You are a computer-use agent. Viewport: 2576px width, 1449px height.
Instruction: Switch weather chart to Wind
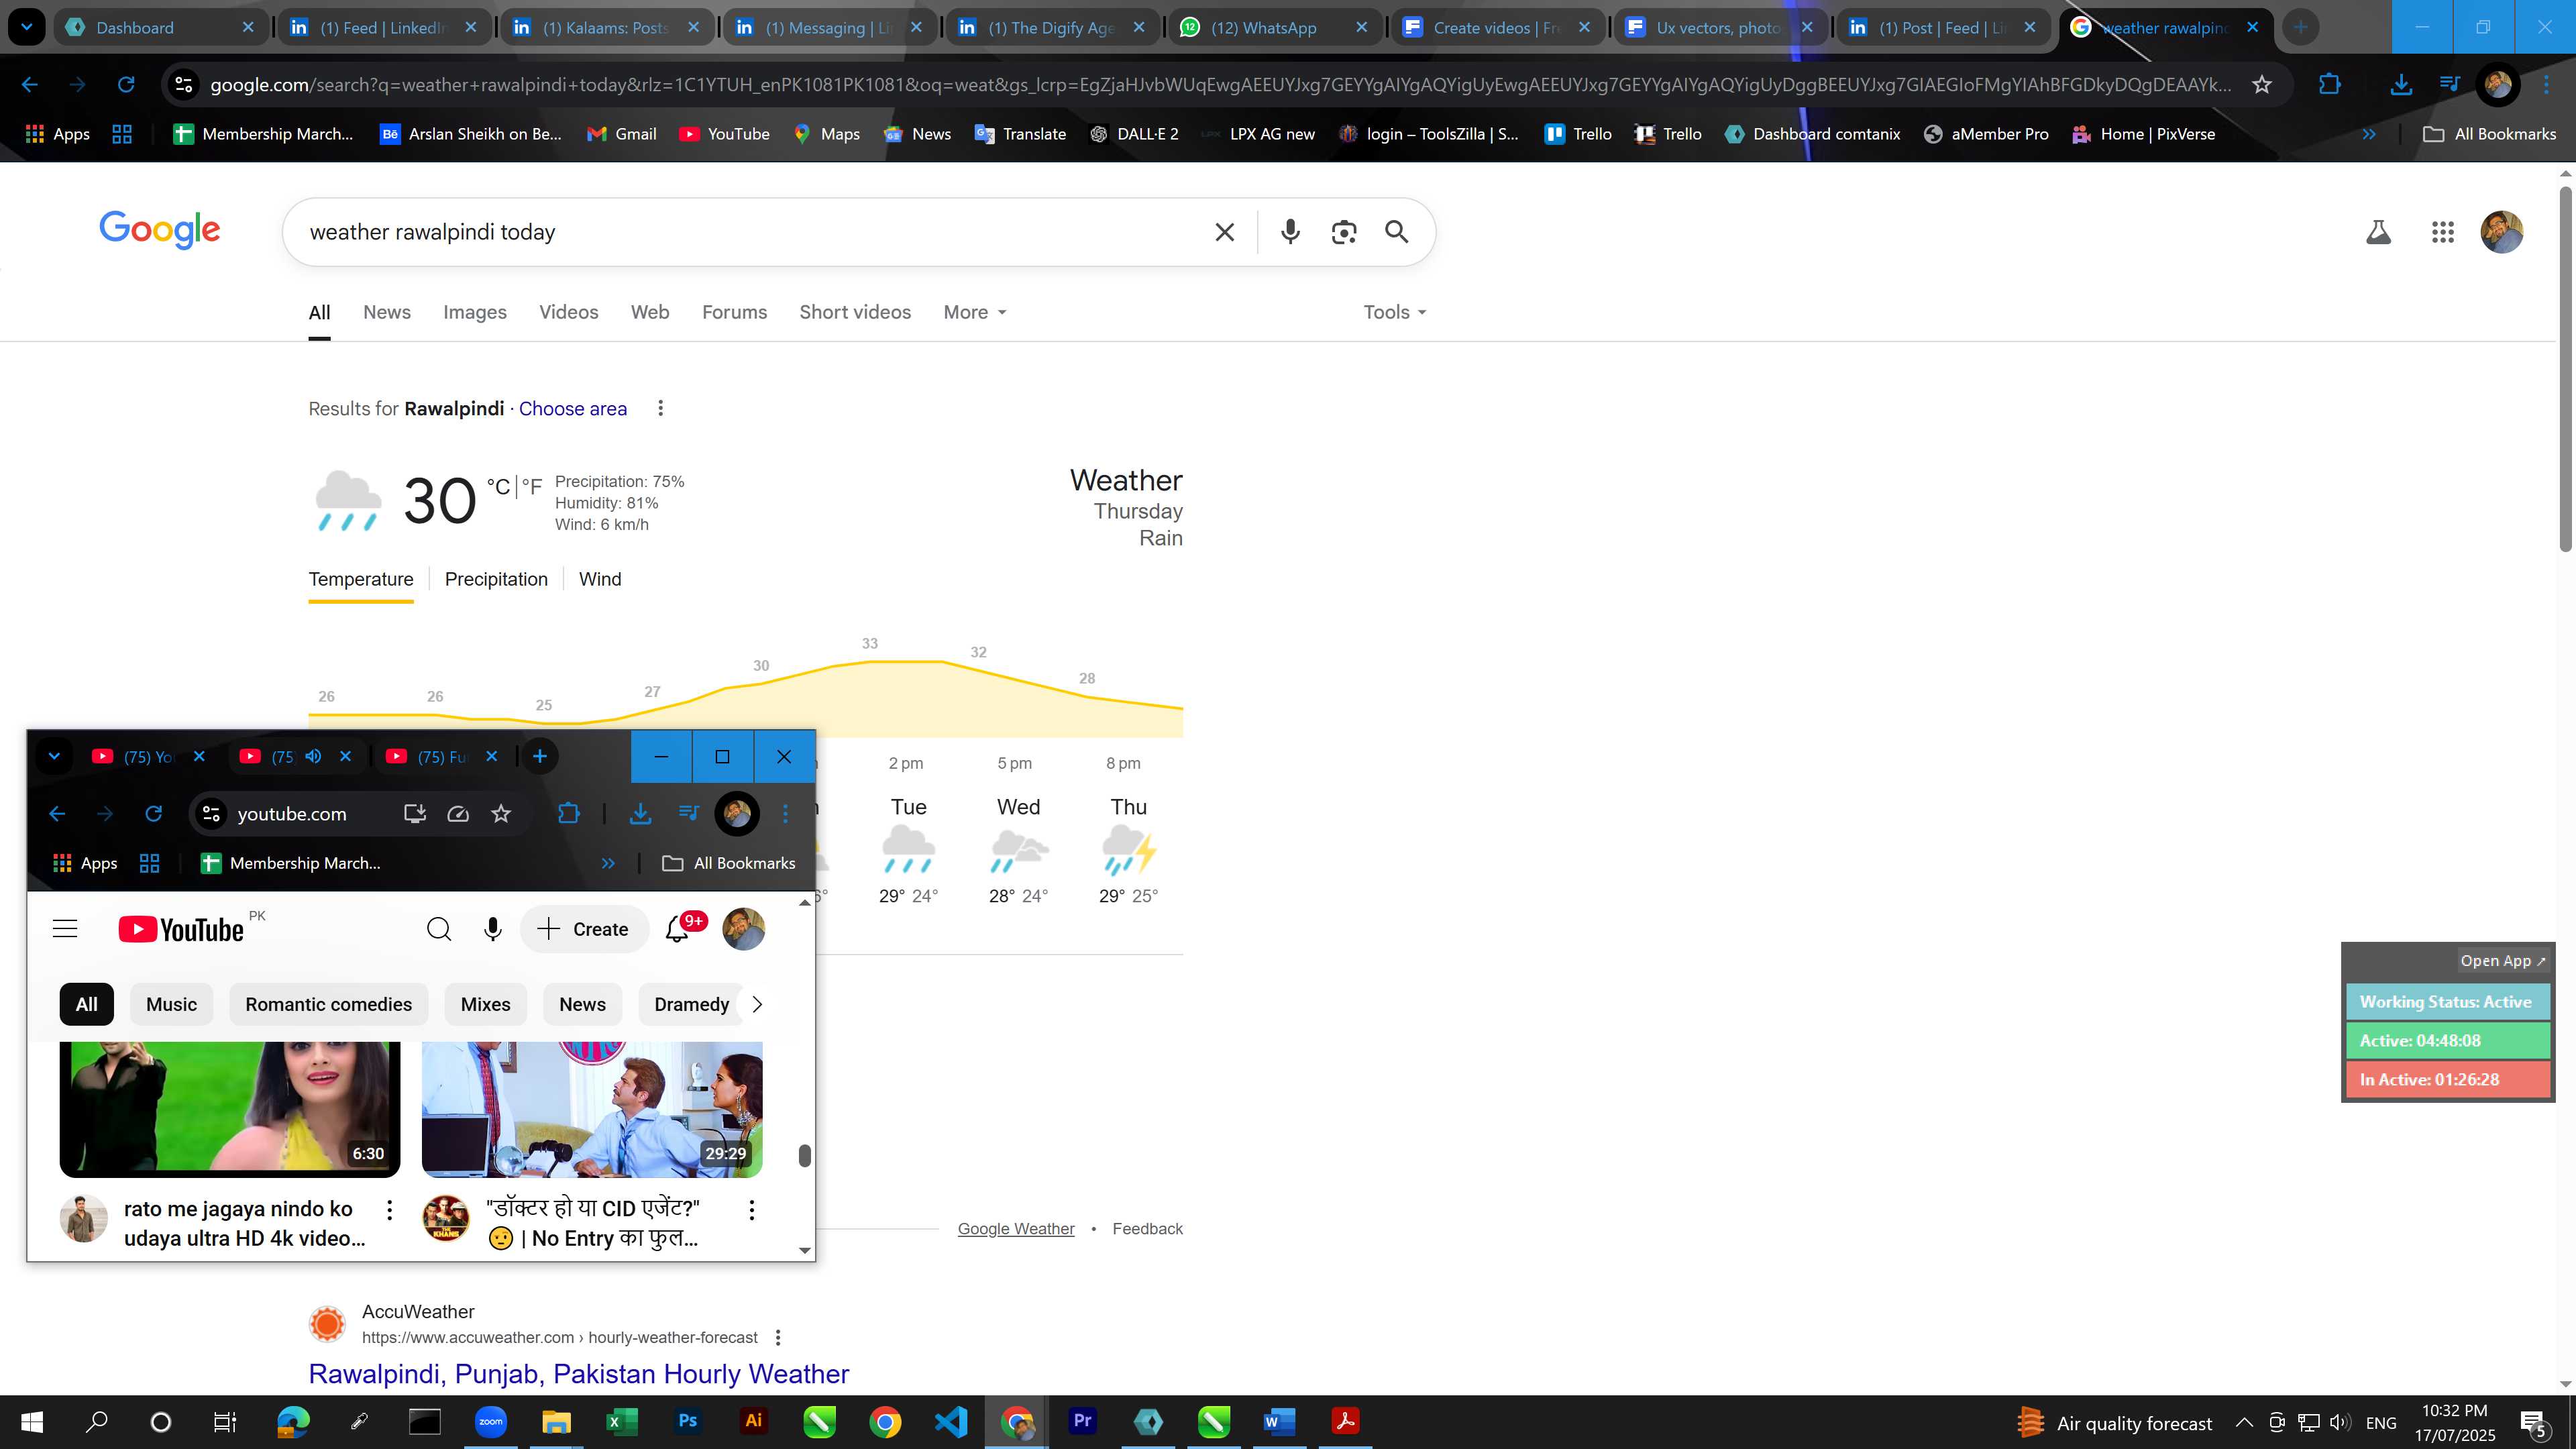[600, 579]
